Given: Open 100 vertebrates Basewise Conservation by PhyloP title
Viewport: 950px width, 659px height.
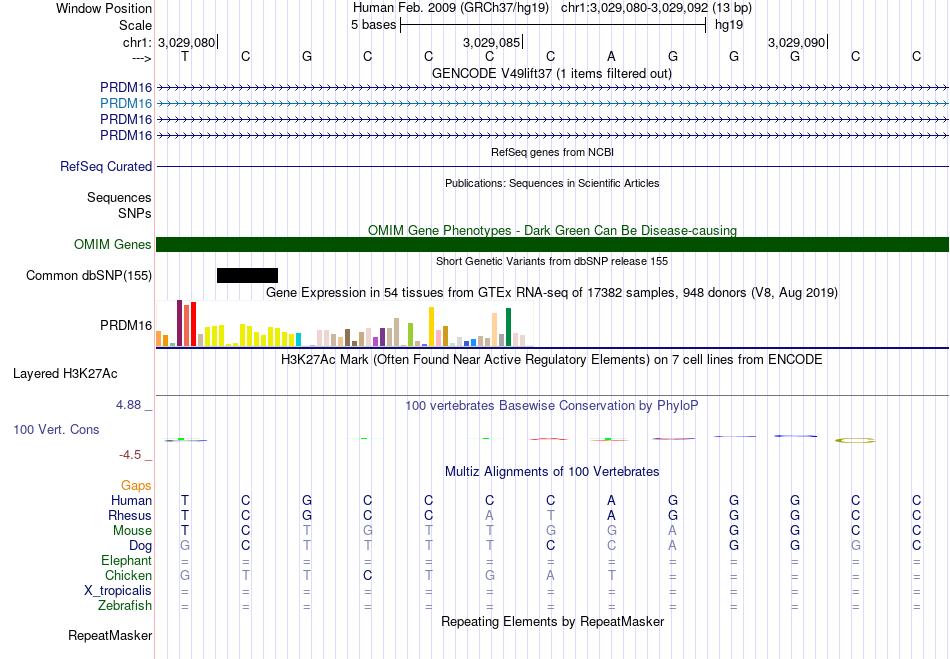Looking at the screenshot, I should pyautogui.click(x=552, y=406).
